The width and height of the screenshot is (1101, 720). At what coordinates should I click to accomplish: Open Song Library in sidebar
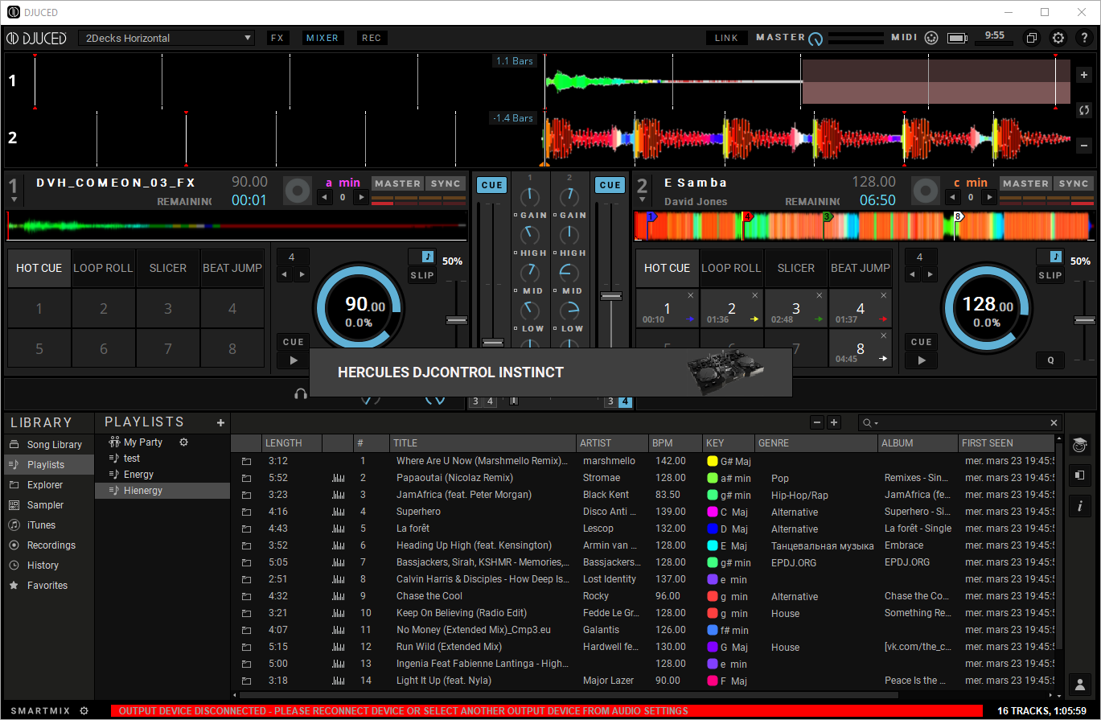coord(49,445)
